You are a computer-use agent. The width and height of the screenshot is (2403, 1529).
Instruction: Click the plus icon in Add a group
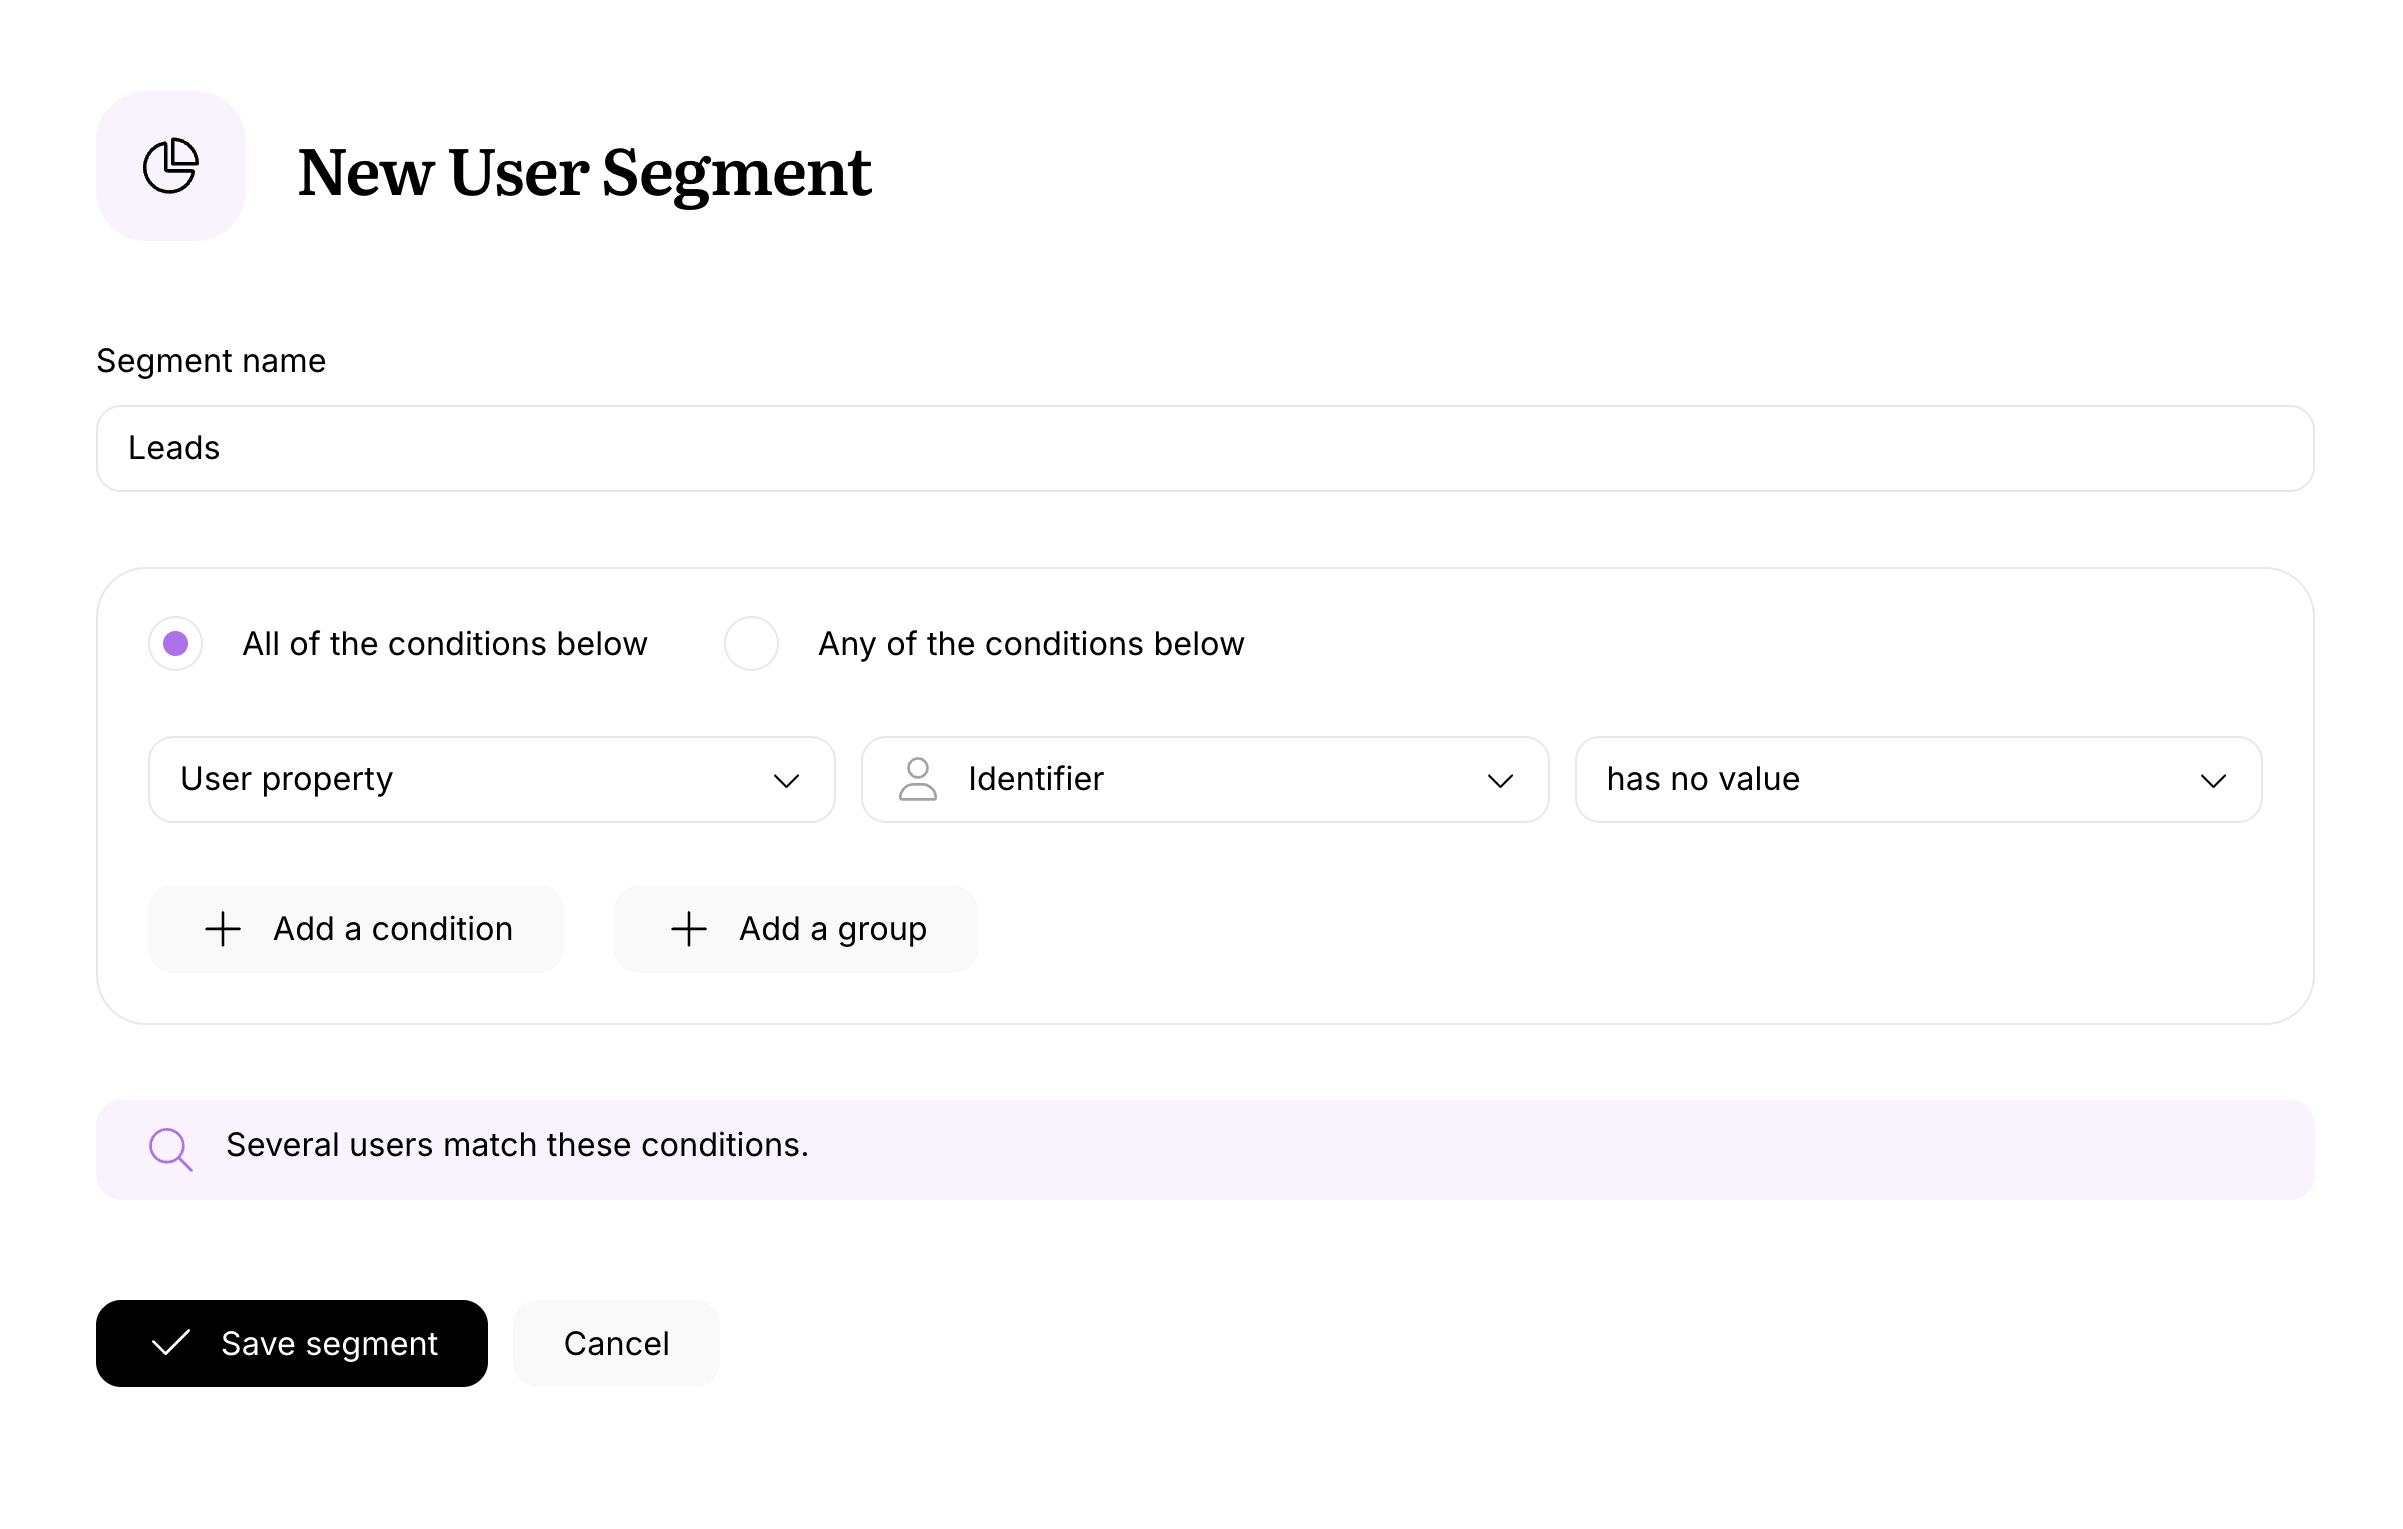[689, 929]
